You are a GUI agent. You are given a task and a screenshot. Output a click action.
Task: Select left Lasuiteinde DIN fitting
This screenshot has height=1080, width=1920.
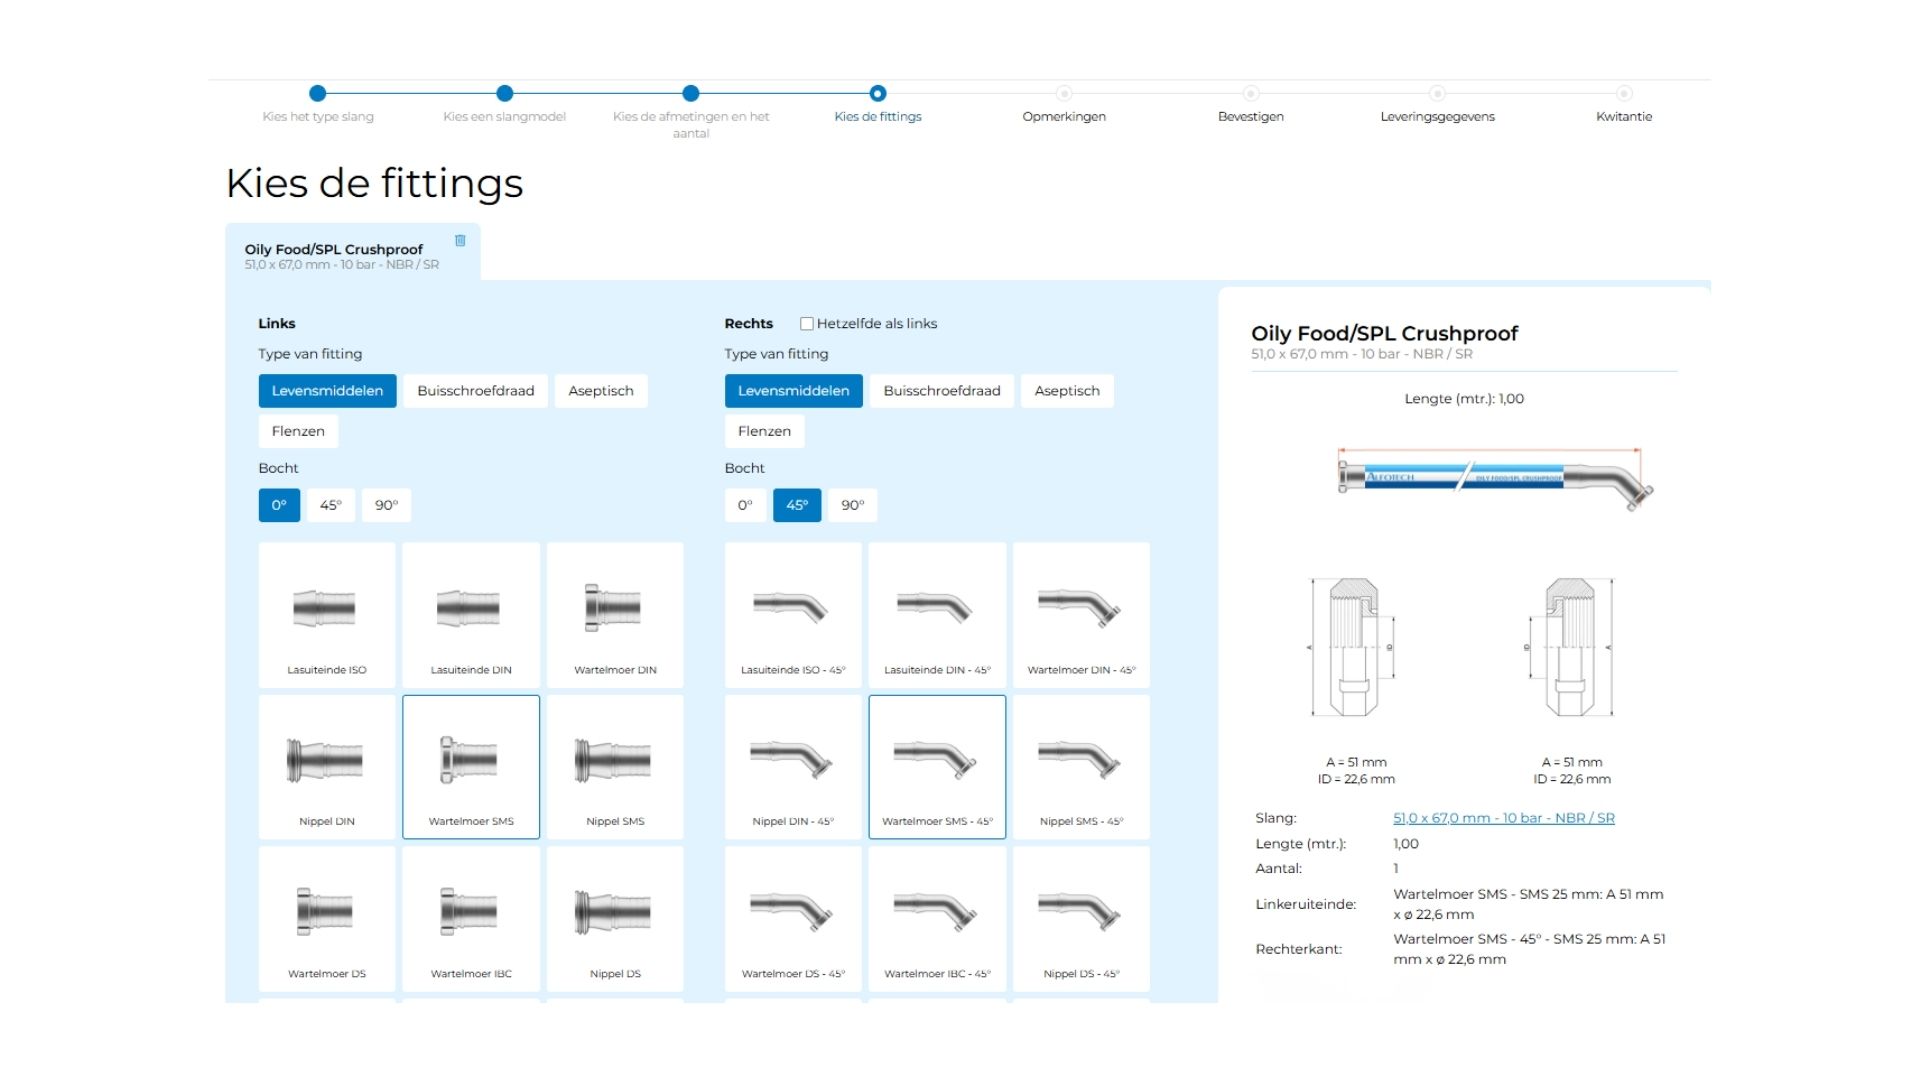(x=471, y=615)
